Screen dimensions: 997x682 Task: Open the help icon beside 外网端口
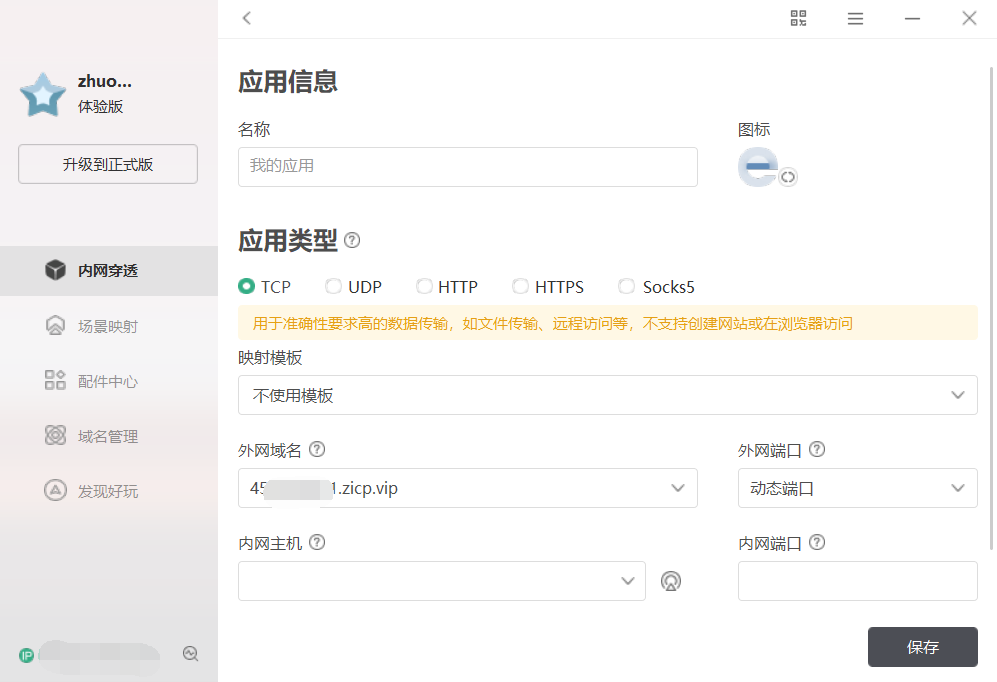coord(817,449)
